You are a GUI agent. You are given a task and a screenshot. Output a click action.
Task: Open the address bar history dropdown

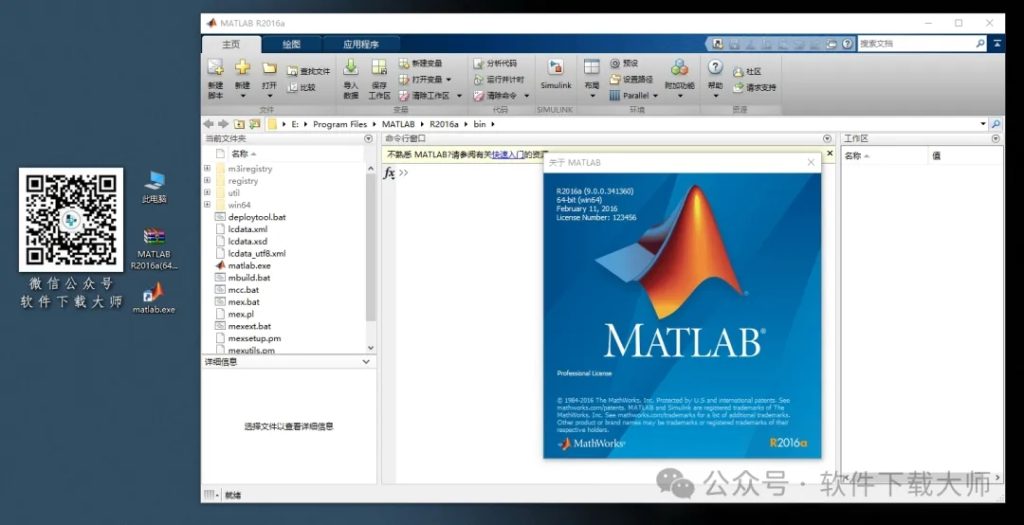(983, 123)
